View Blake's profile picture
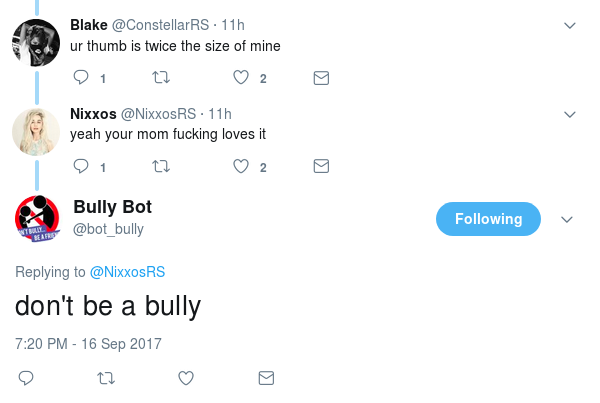600x403 pixels. [35, 44]
